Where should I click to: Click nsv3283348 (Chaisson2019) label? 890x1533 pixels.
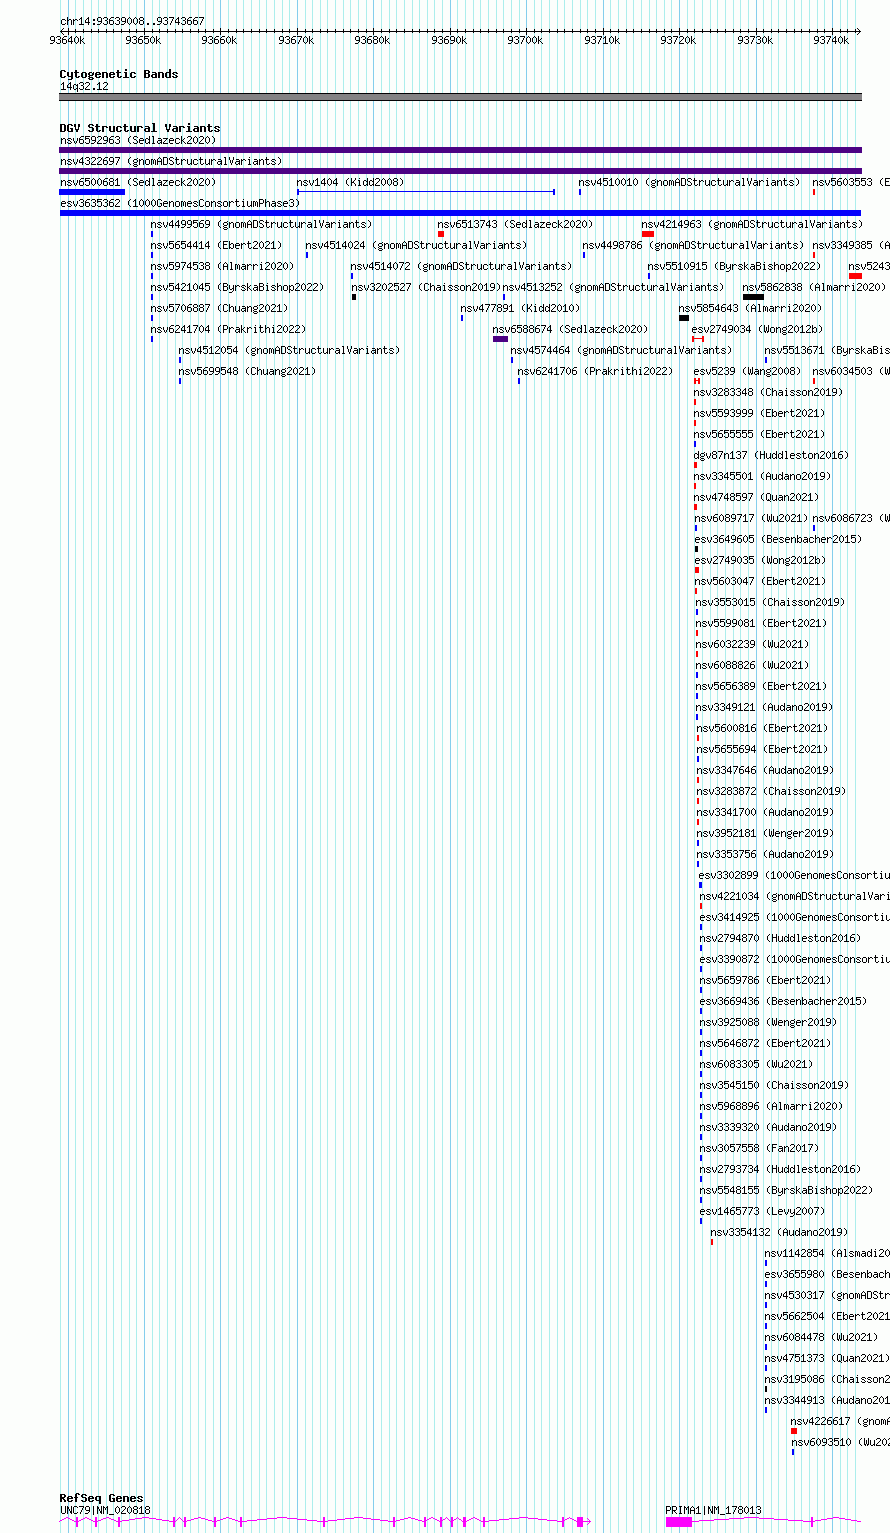pyautogui.click(x=768, y=392)
